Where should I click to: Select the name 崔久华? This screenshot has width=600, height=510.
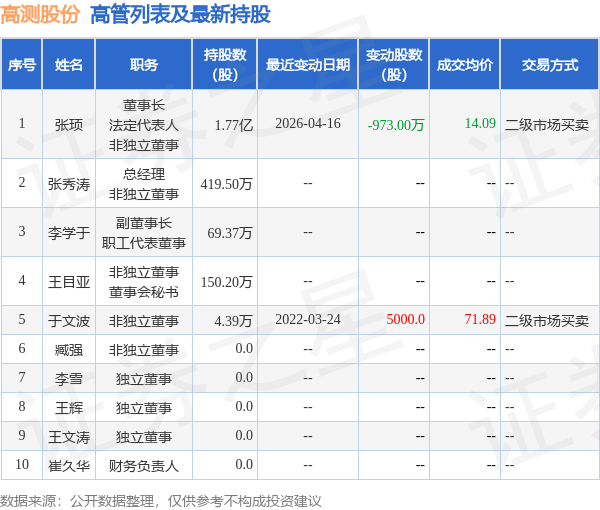pos(69,466)
